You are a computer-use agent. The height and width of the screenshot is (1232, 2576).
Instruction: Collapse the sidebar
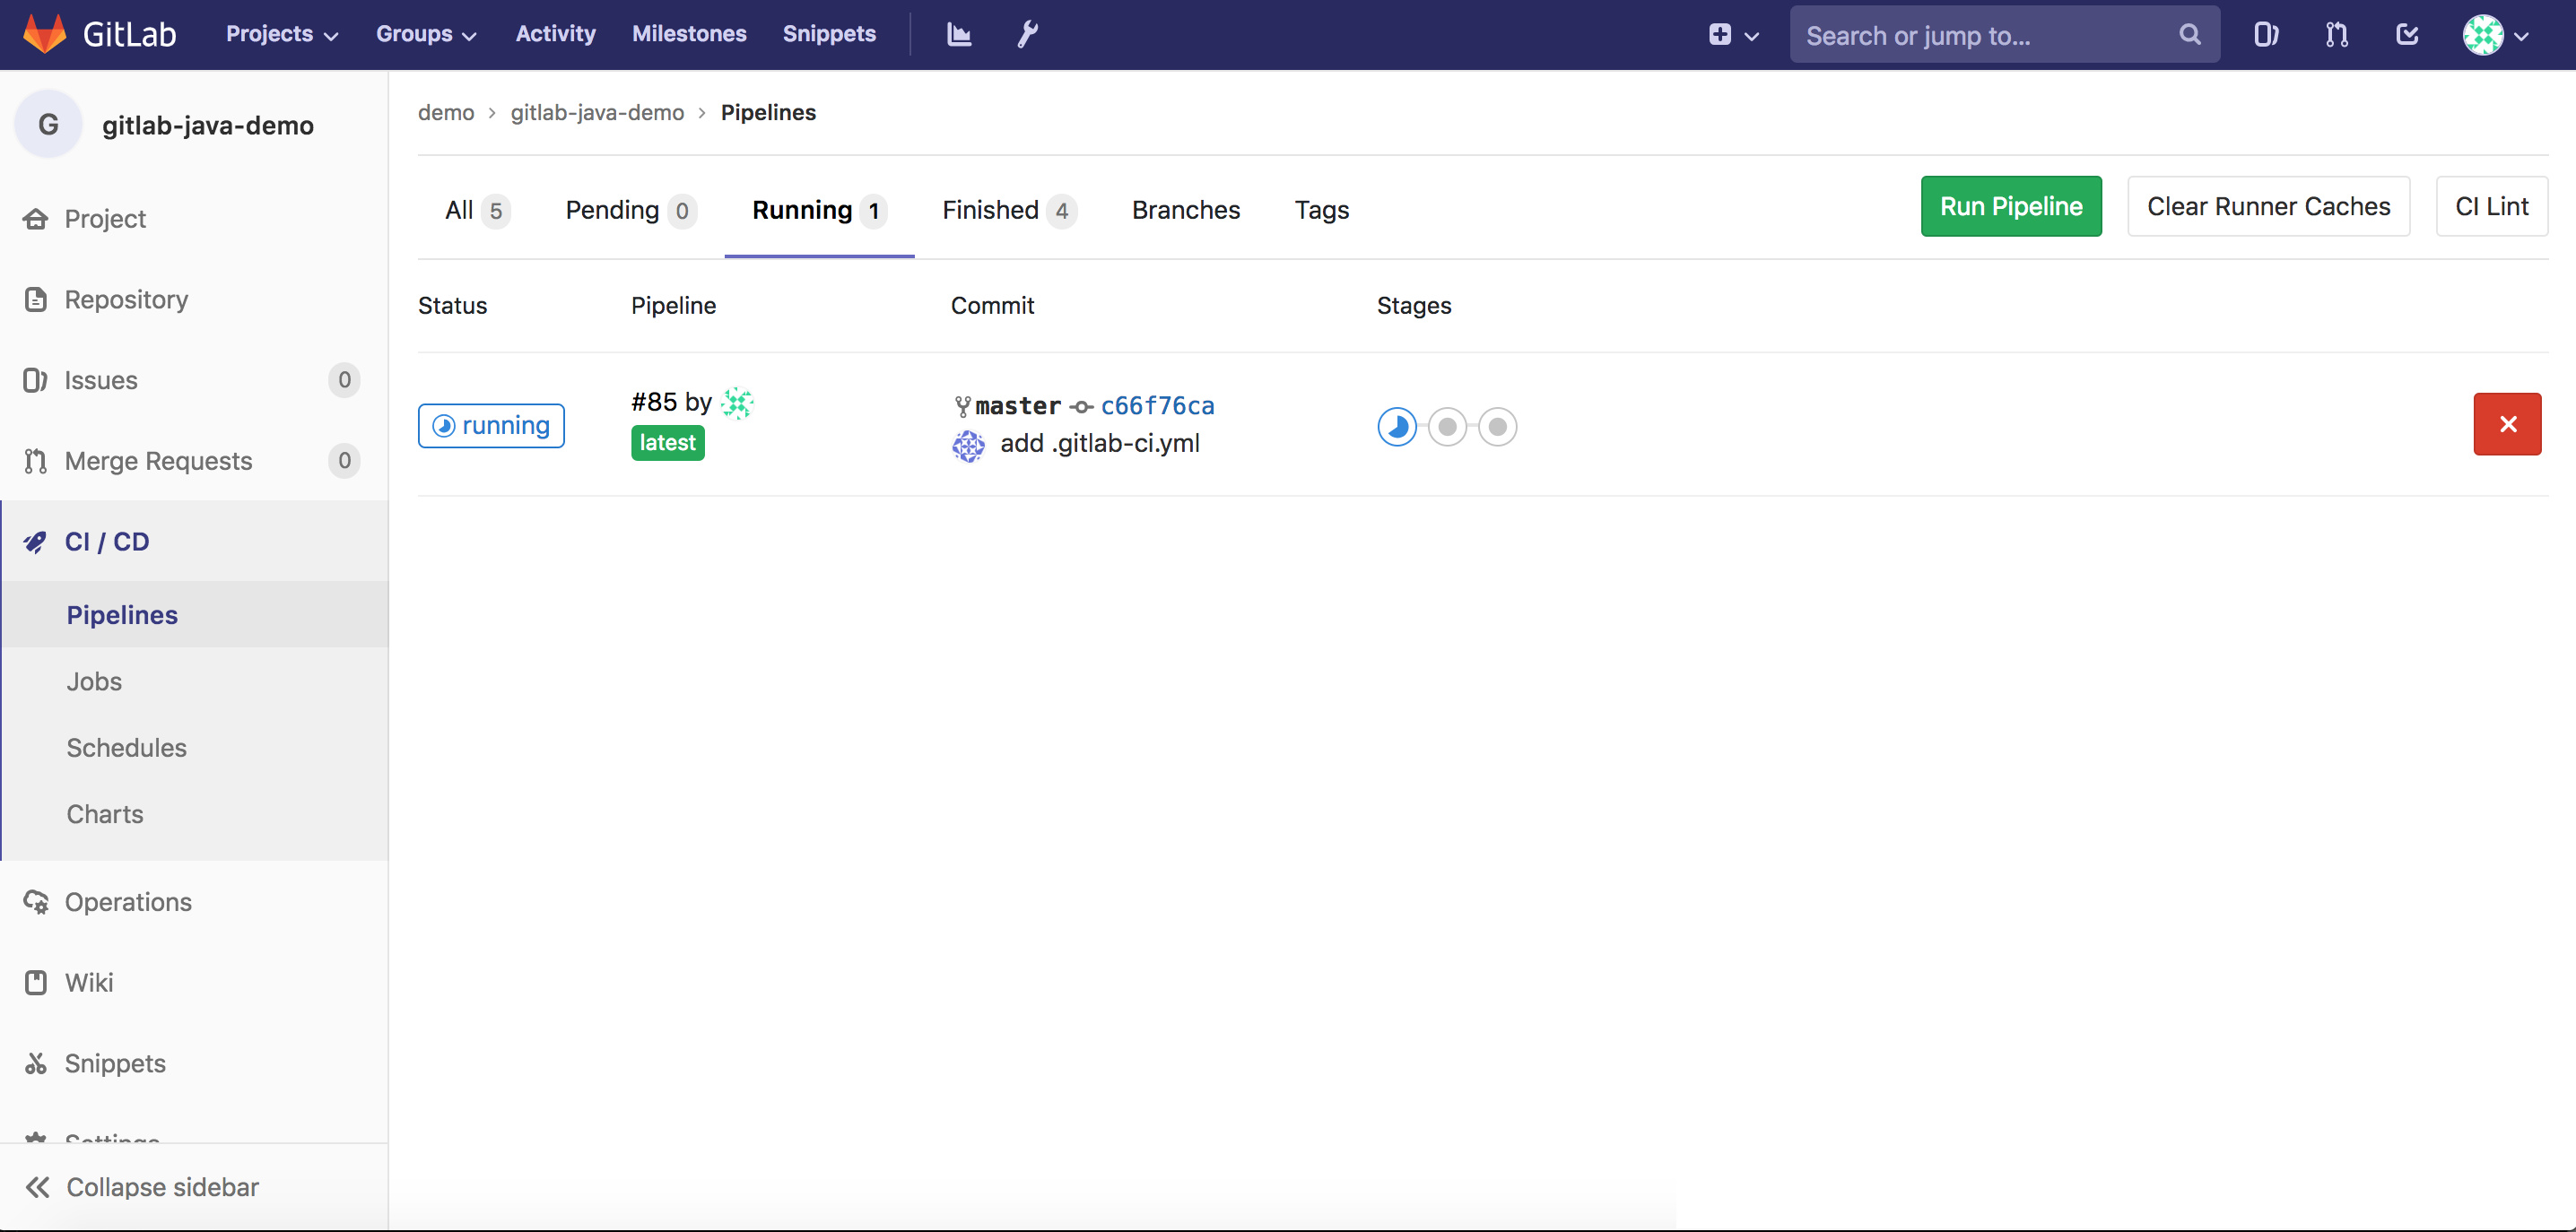[x=143, y=1187]
